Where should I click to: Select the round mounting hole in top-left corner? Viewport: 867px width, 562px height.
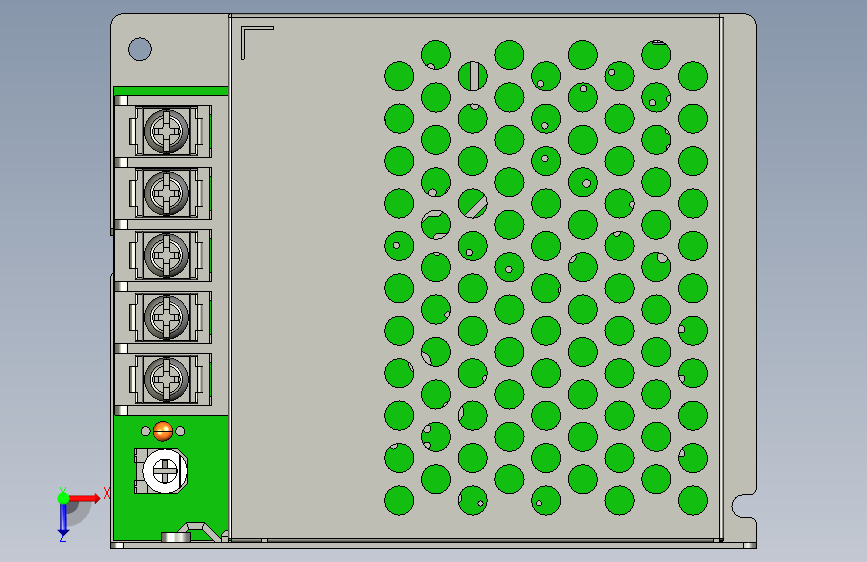coord(140,49)
